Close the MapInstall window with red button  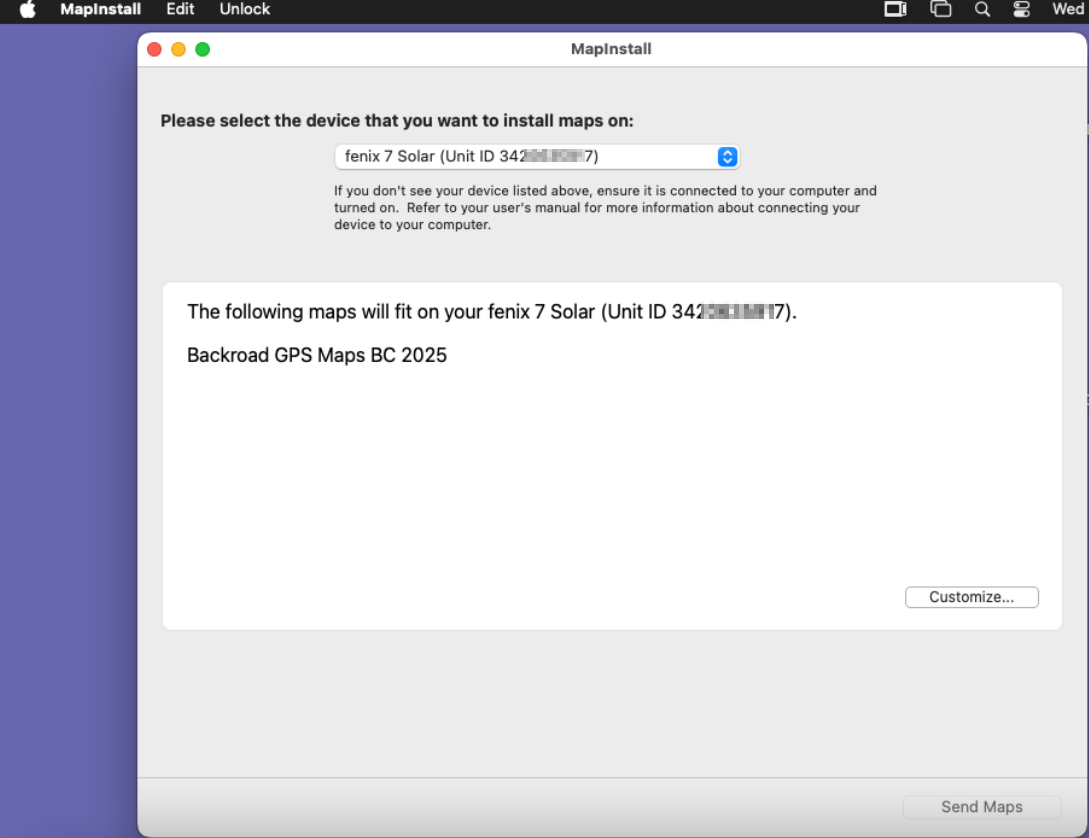point(155,49)
